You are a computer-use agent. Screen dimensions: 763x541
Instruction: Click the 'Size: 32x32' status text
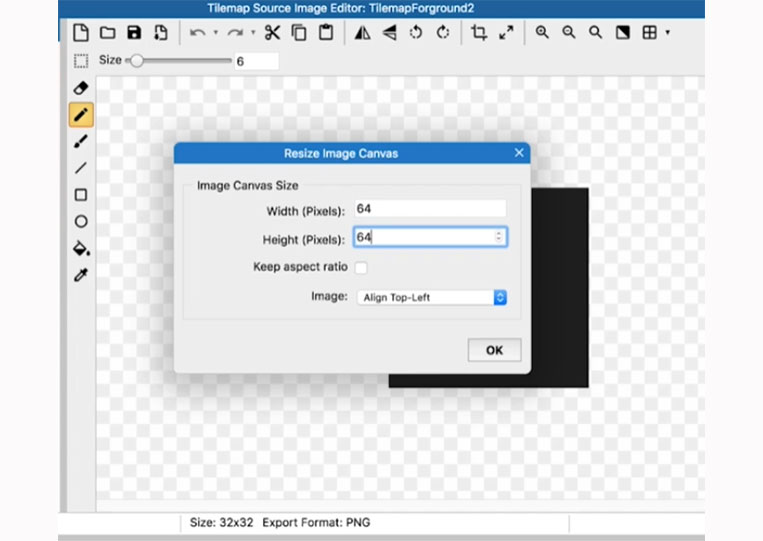click(221, 523)
